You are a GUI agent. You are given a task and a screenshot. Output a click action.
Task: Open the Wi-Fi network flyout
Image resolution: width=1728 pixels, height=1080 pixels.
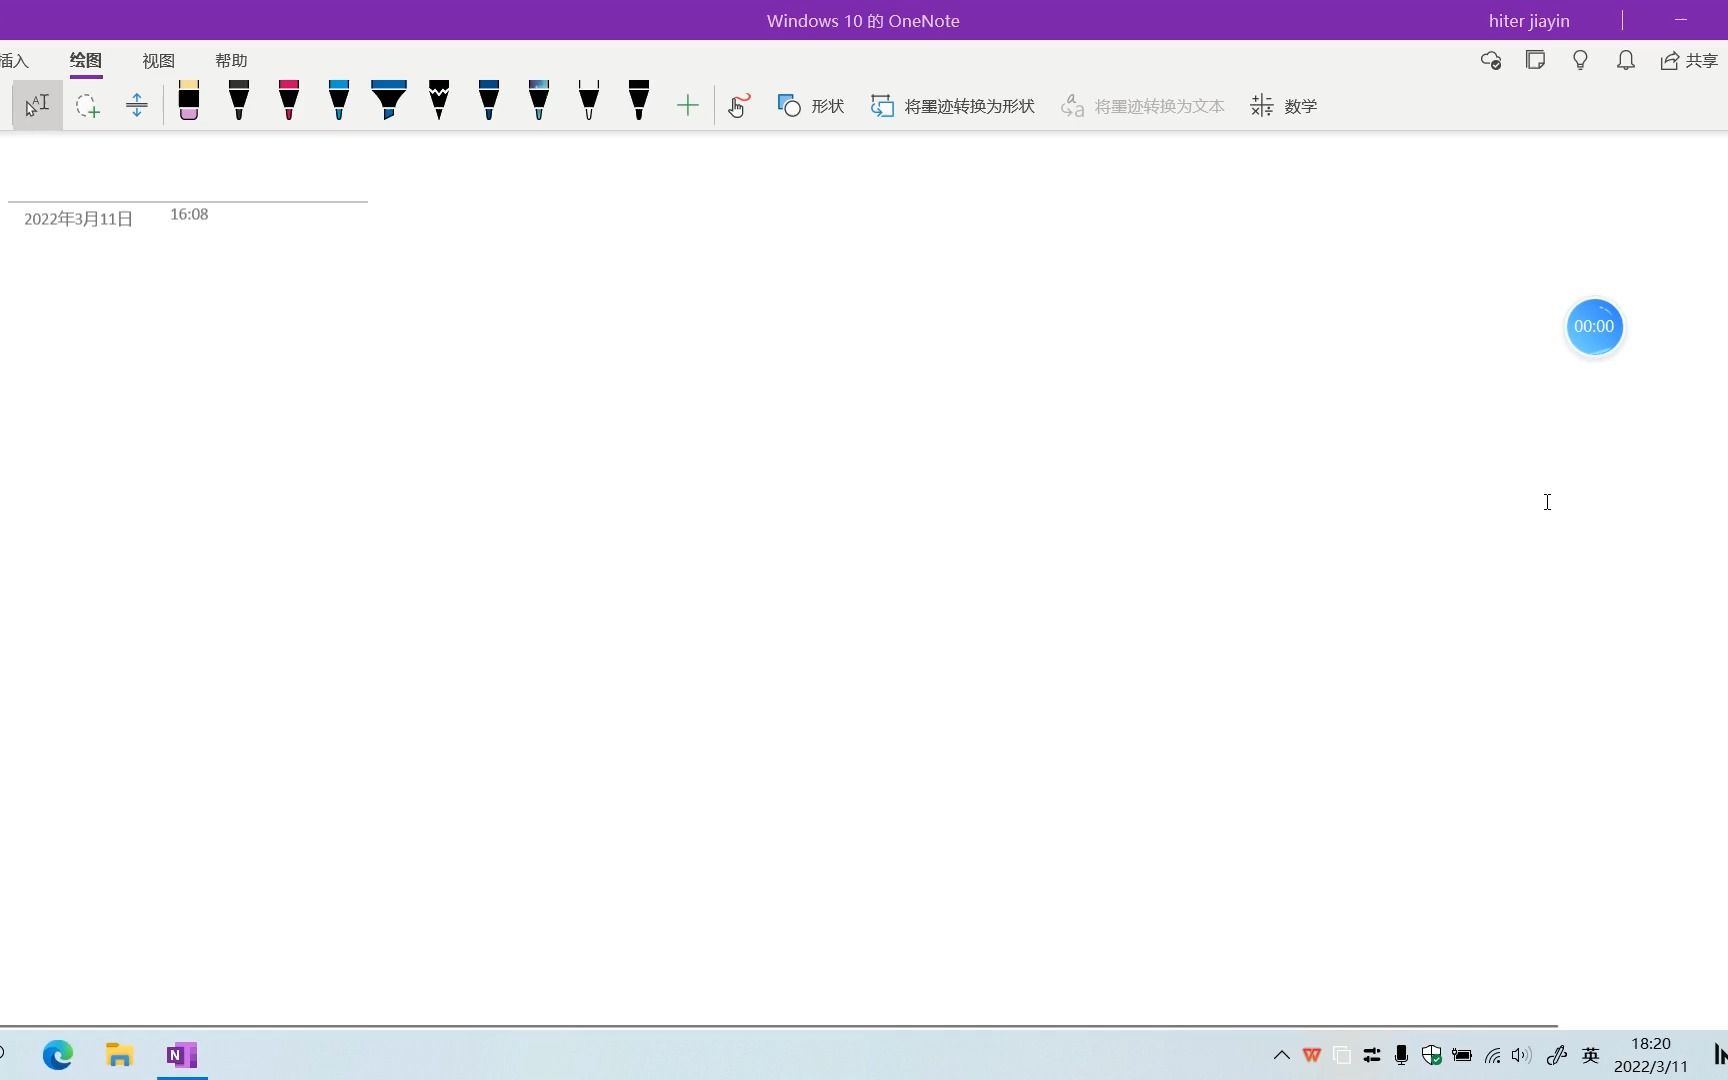(1492, 1055)
